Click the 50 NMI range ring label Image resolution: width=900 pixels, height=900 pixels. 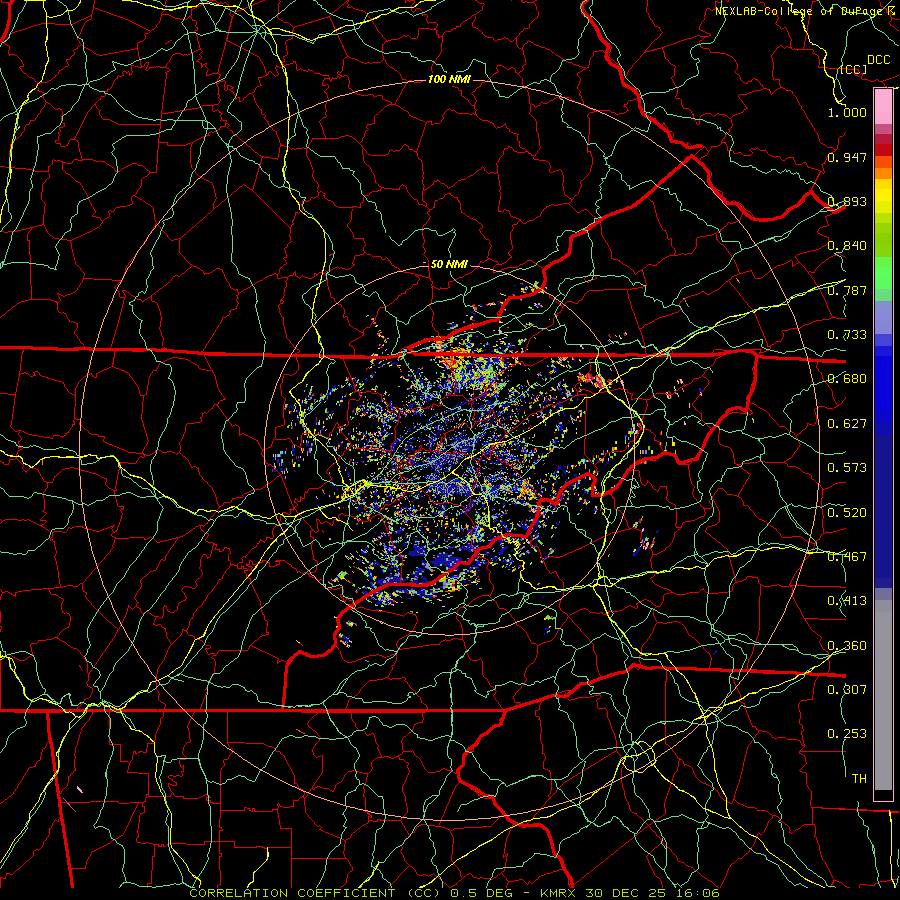point(449,265)
